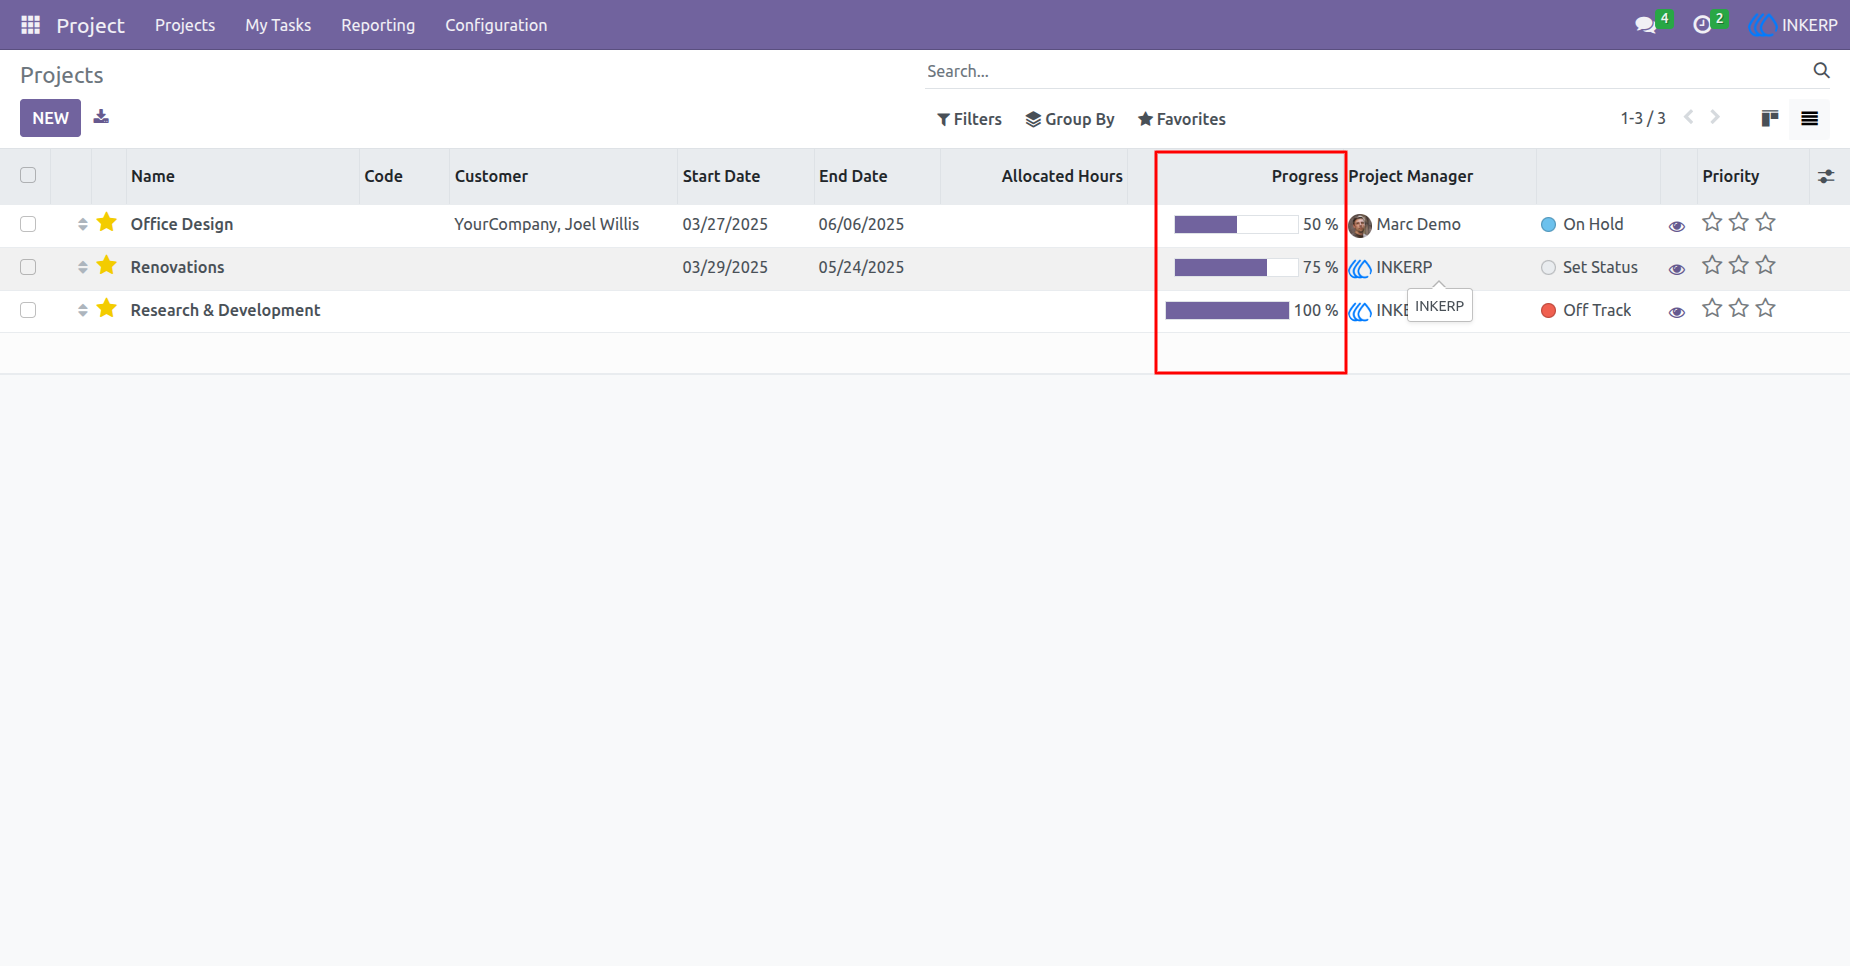1850x966 pixels.
Task: Set first priority star for Office Design
Action: (x=1712, y=222)
